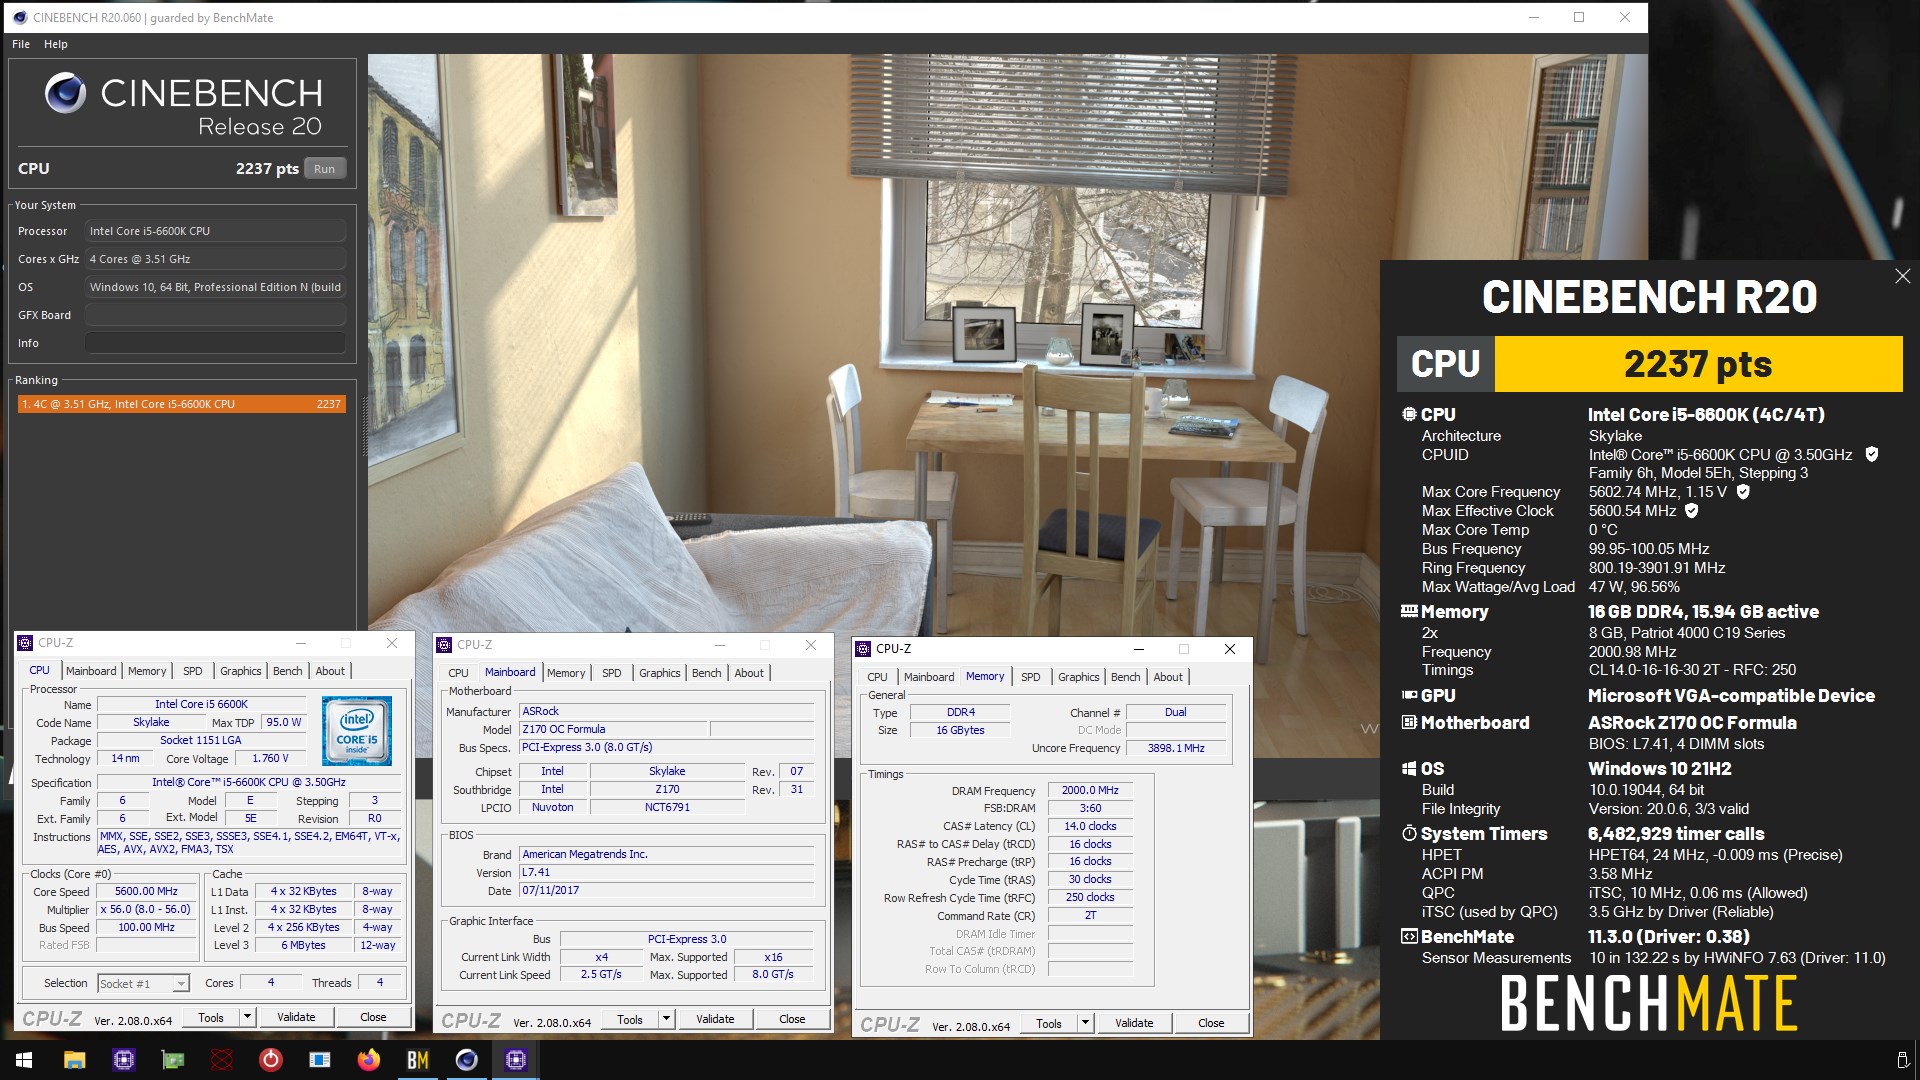Click the Multiplier value x 56.0
This screenshot has height=1080, width=1920.
(x=146, y=909)
